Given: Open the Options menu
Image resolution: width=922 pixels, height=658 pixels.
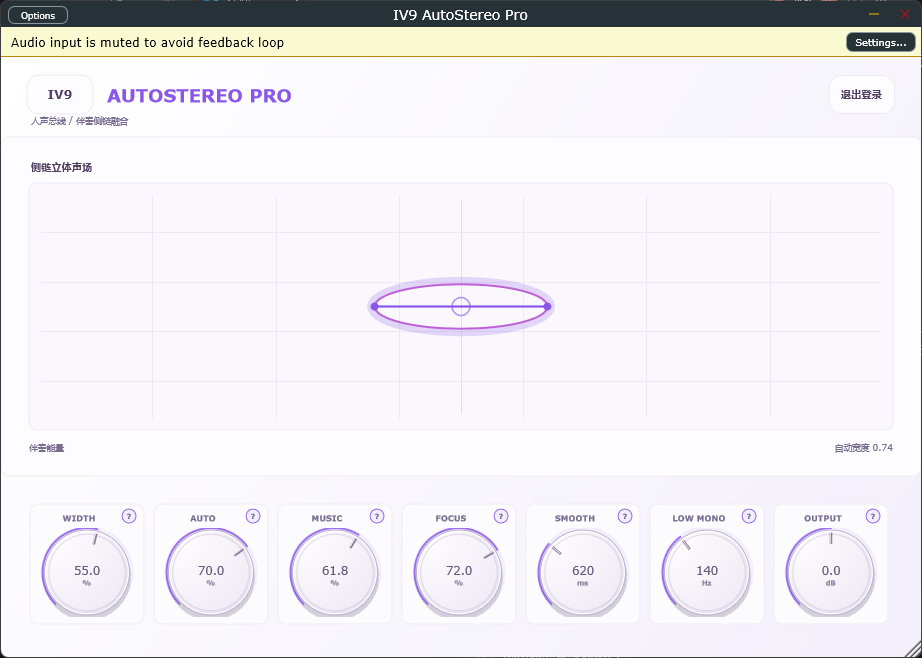Looking at the screenshot, I should point(38,15).
